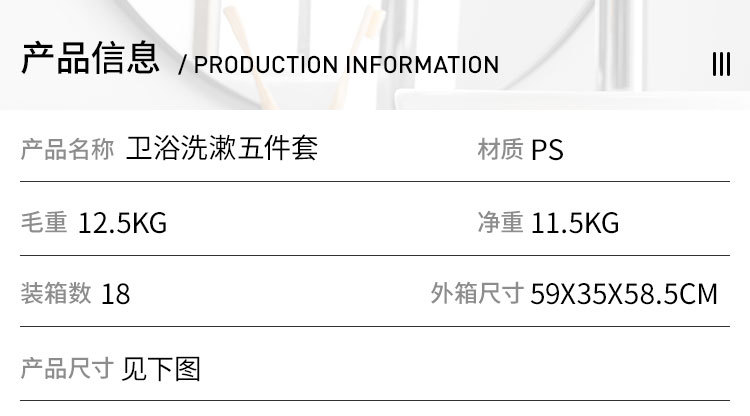
Task: Select the 外箱尺寸 label
Action: [477, 293]
